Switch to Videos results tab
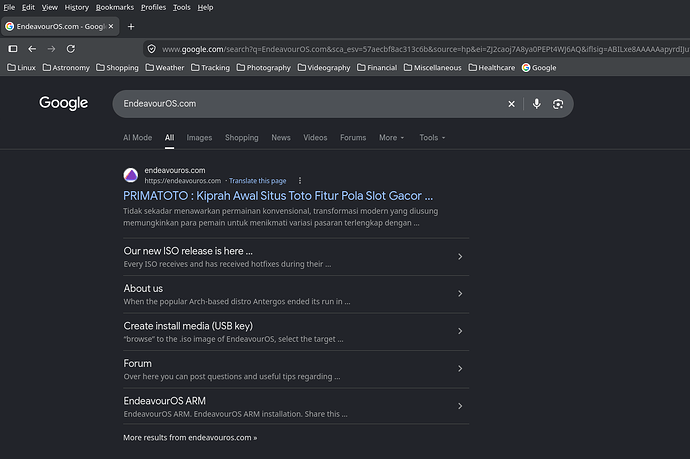 [315, 138]
